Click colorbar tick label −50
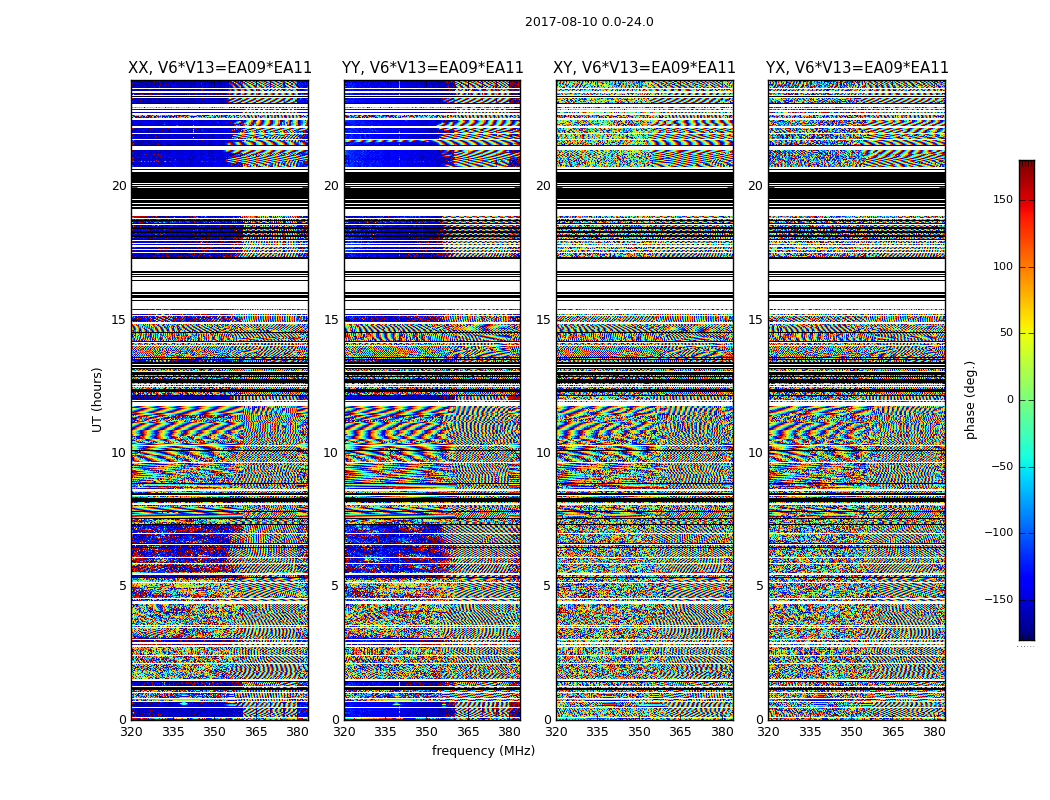Image resolution: width=1050 pixels, height=800 pixels. (x=1002, y=466)
